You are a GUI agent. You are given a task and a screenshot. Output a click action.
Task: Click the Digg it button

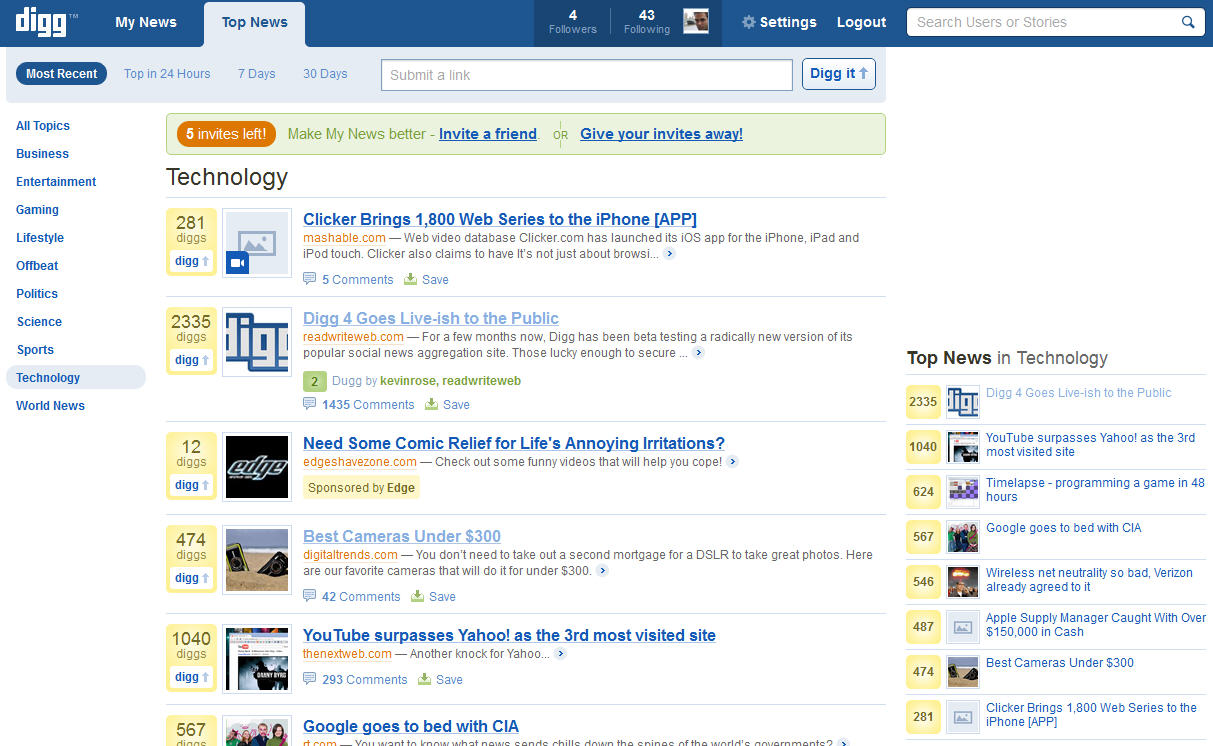tap(839, 74)
